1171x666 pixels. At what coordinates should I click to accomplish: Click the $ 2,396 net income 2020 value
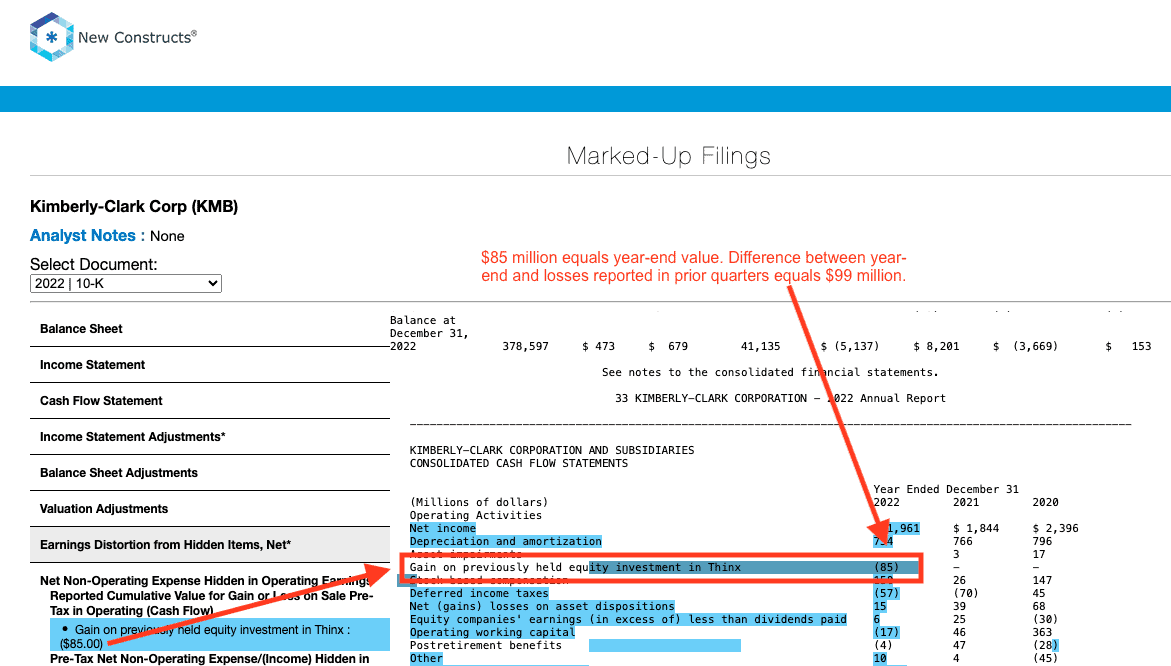1055,529
